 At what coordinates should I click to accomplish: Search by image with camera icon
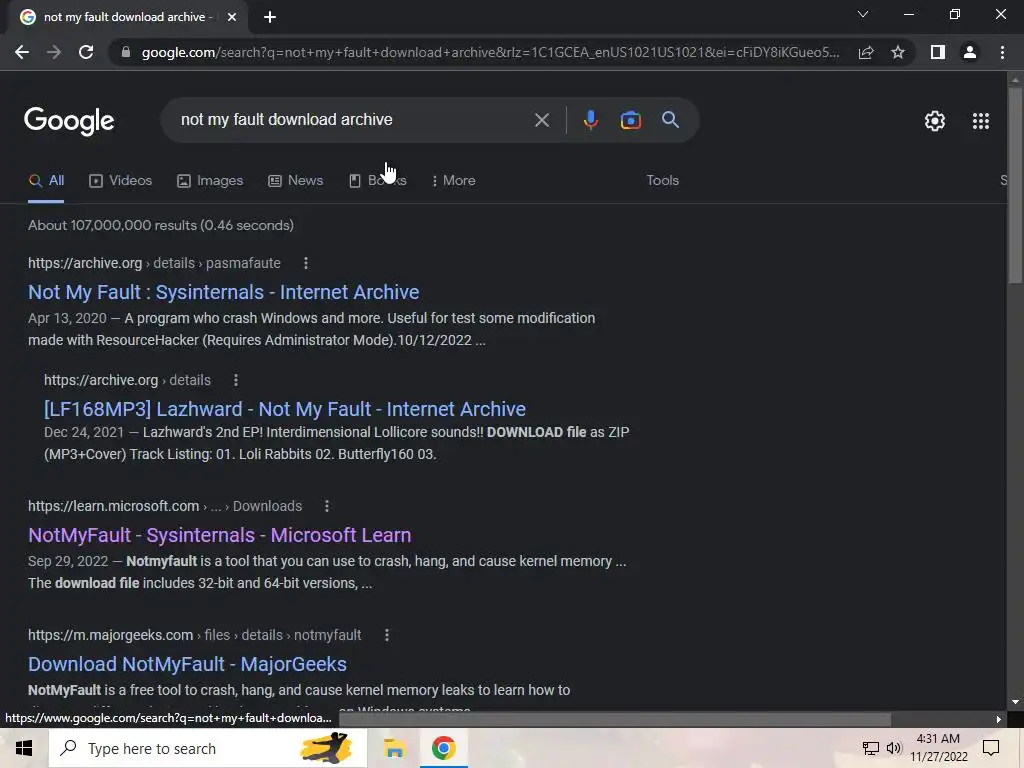pyautogui.click(x=630, y=120)
